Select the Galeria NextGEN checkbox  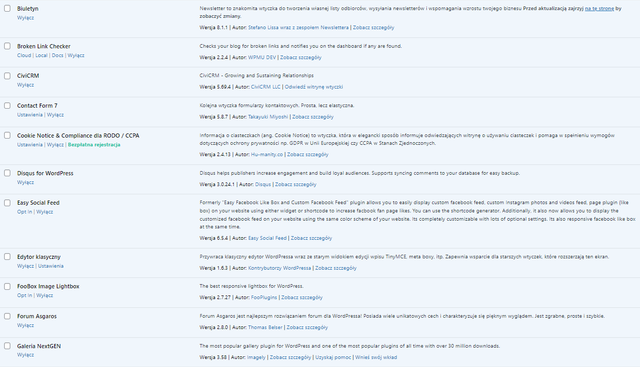pyautogui.click(x=7, y=346)
